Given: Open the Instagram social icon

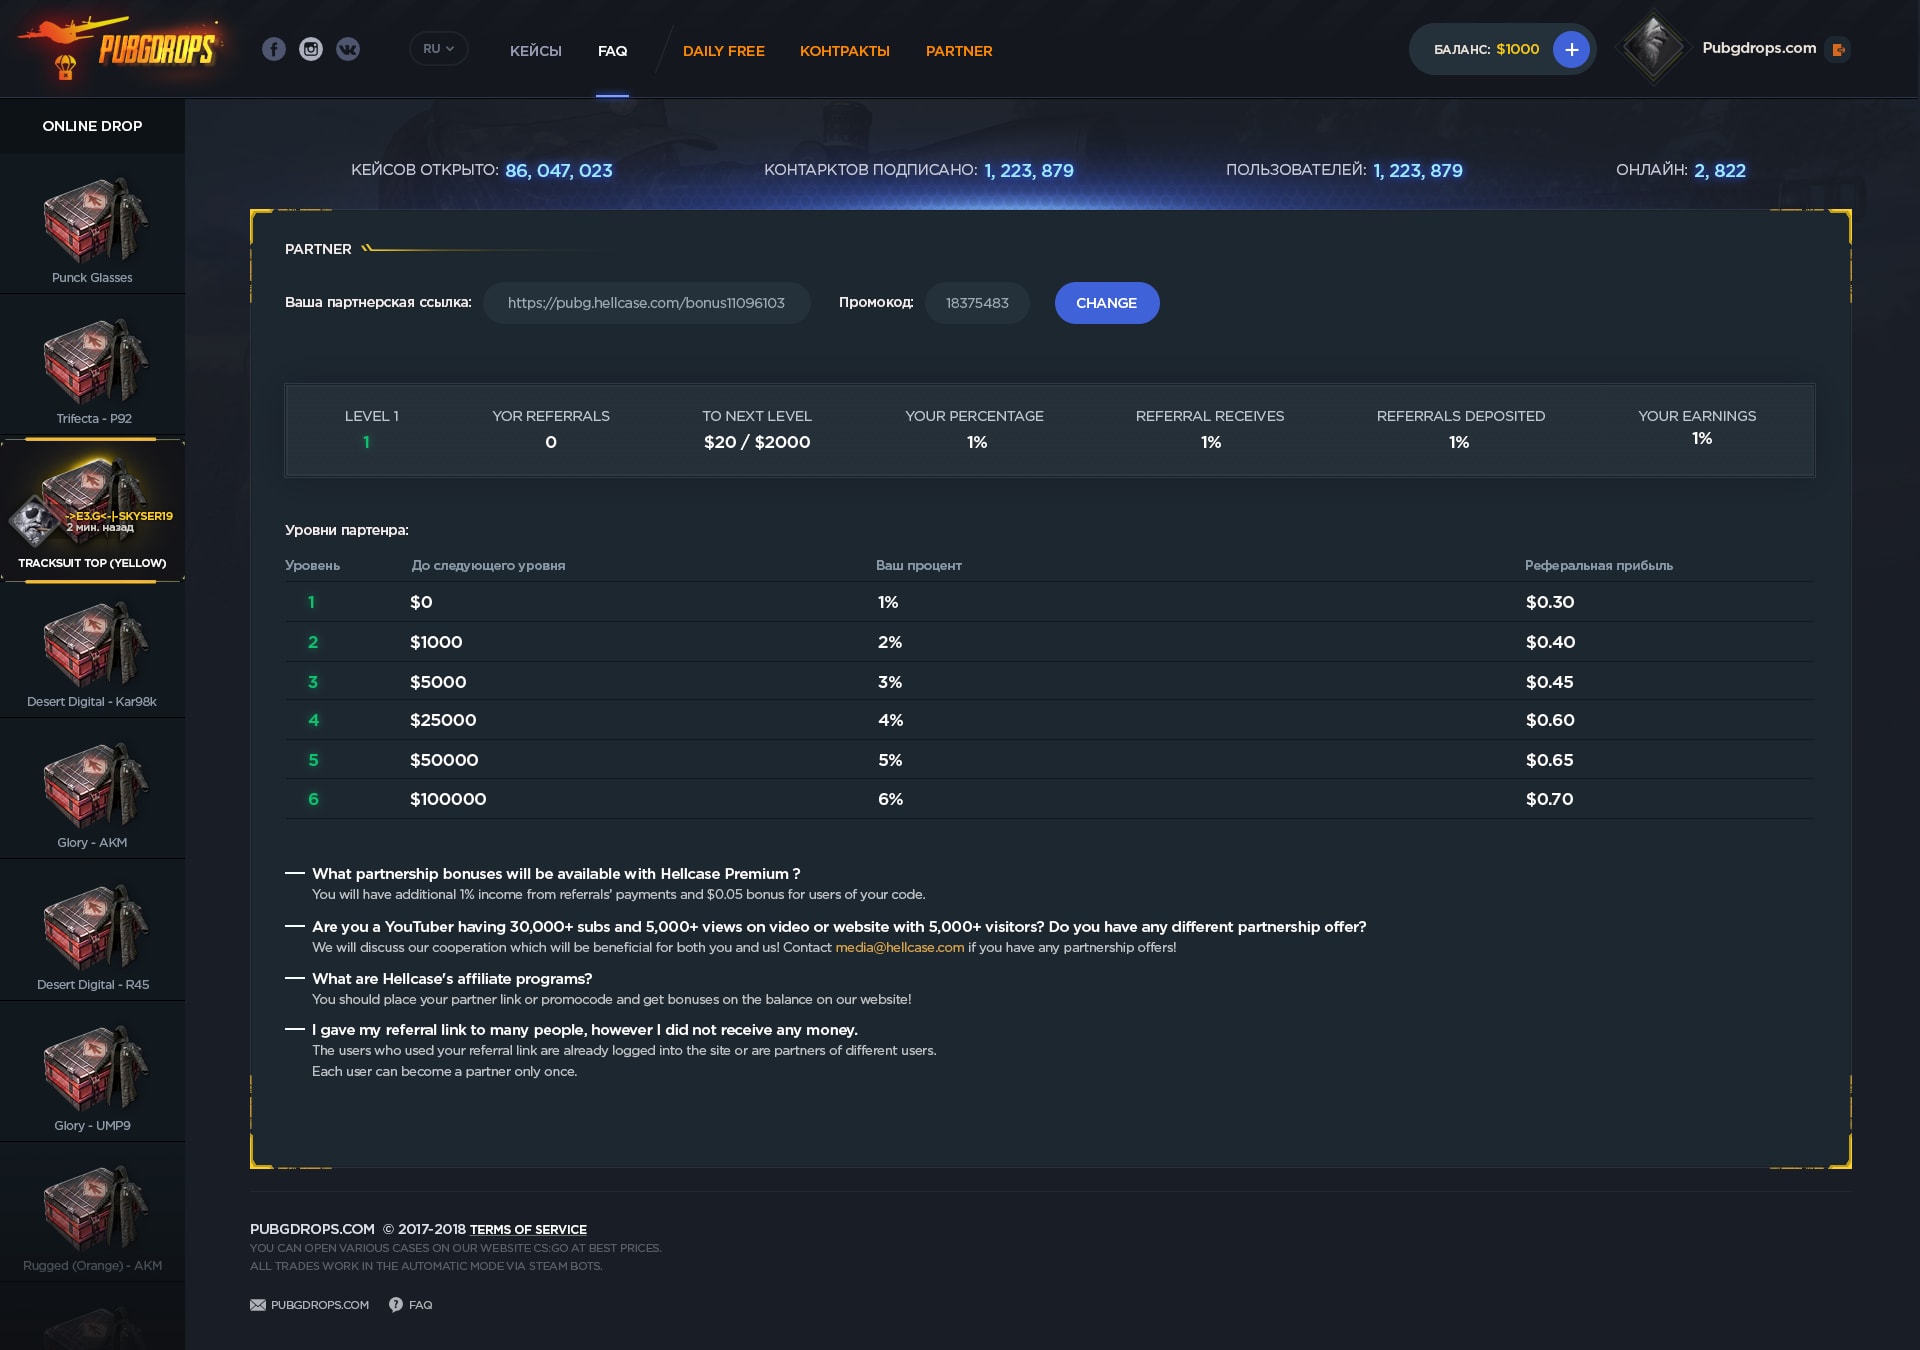Looking at the screenshot, I should coord(311,49).
